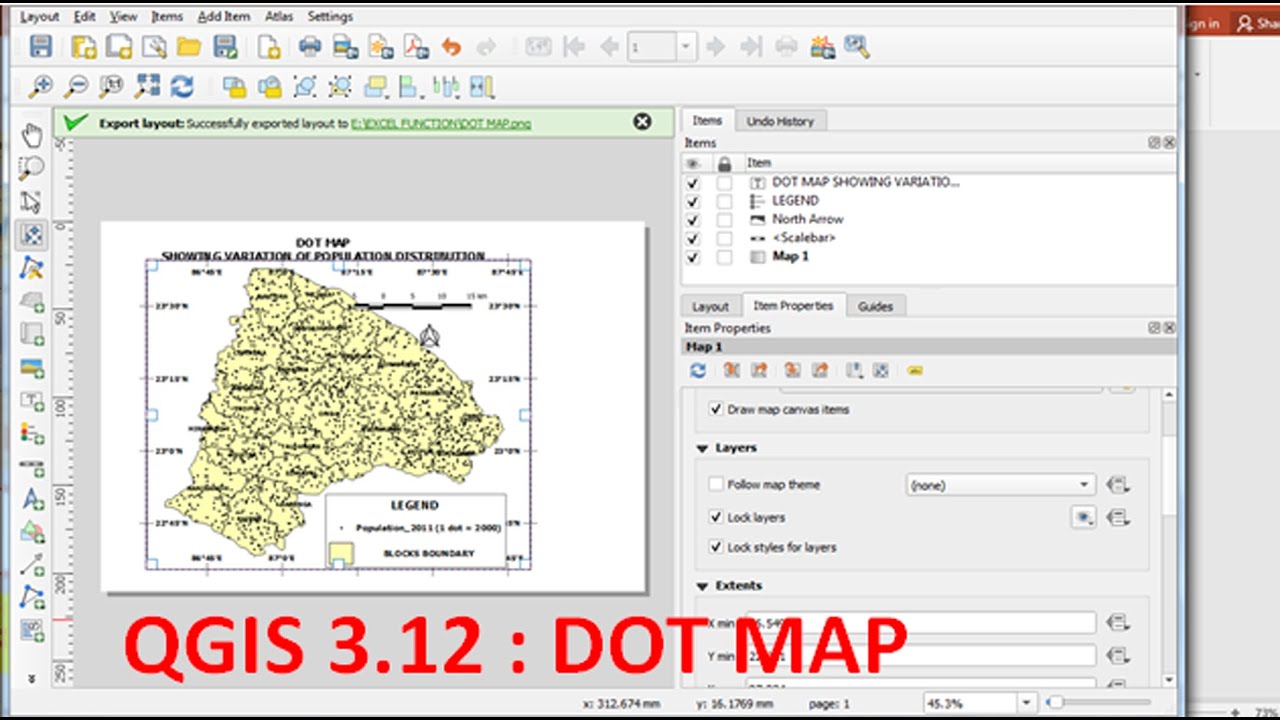Toggle visibility of LEGEND item
Screen dimensions: 1280x720
tap(693, 201)
